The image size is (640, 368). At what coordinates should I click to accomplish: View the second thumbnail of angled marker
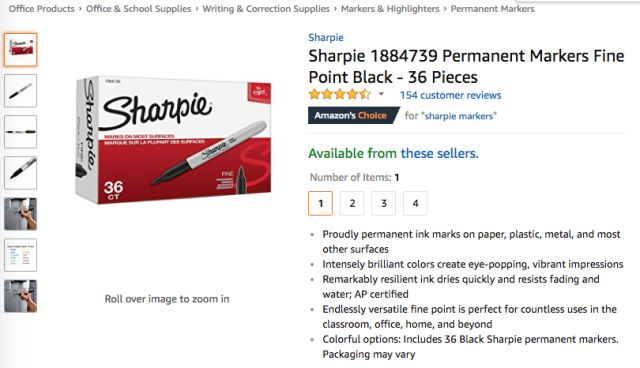(20, 91)
